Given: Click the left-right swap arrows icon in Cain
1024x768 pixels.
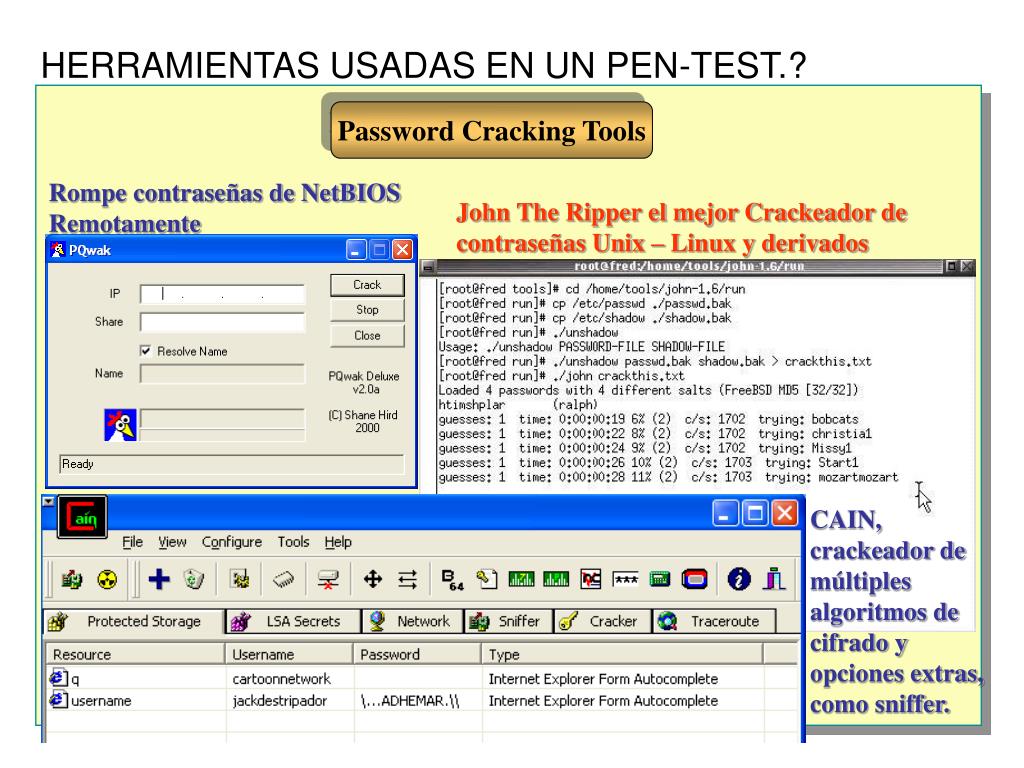Looking at the screenshot, I should 408,579.
